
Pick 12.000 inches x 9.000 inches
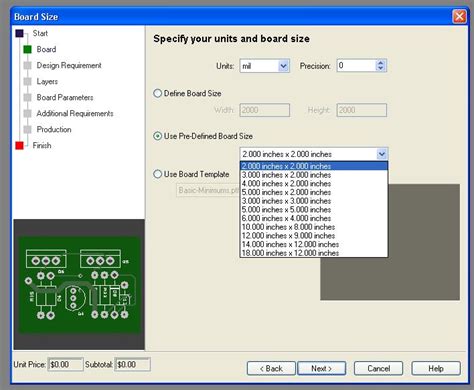tap(314, 235)
